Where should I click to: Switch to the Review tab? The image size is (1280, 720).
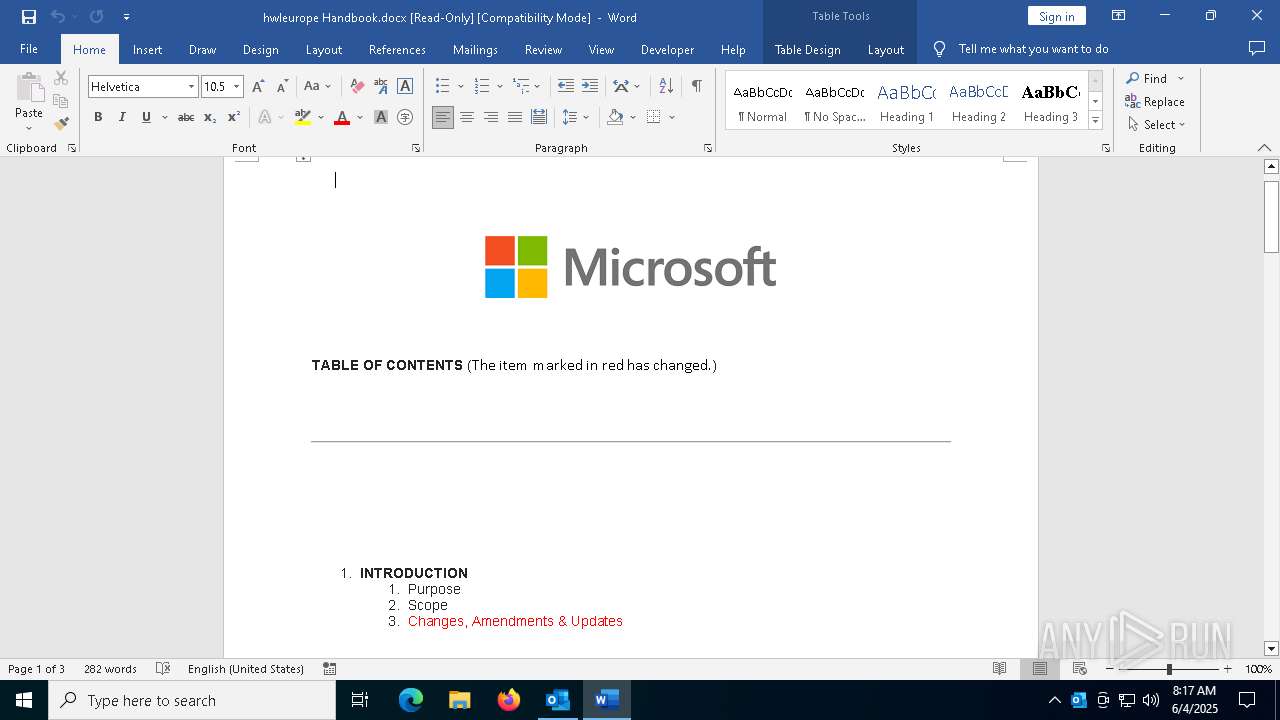[543, 49]
